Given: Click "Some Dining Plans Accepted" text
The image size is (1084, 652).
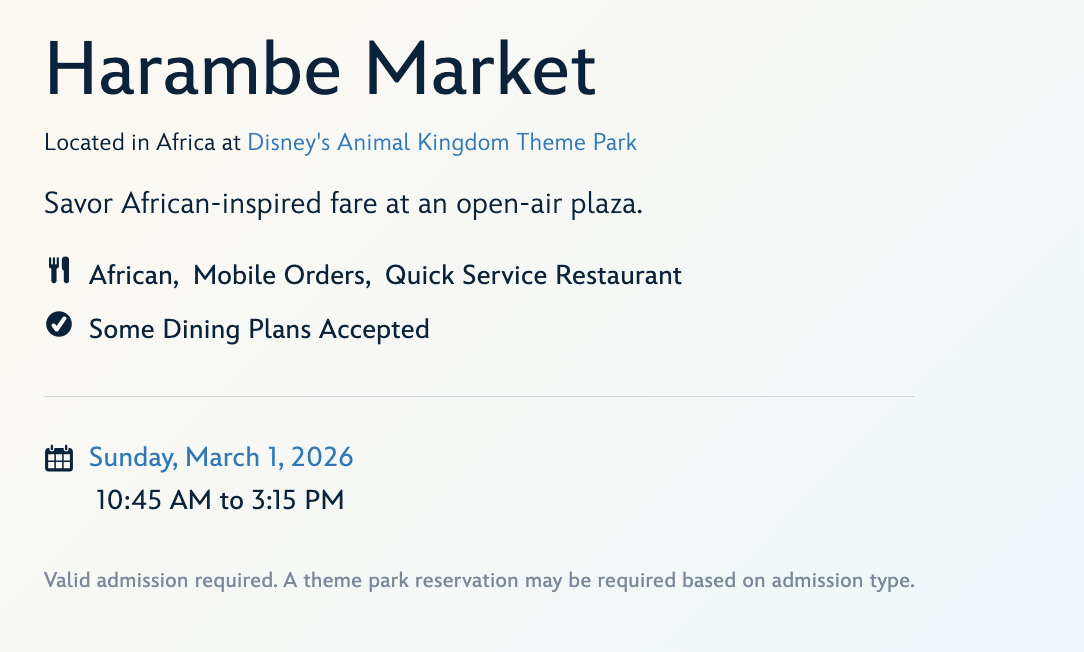Looking at the screenshot, I should [259, 329].
